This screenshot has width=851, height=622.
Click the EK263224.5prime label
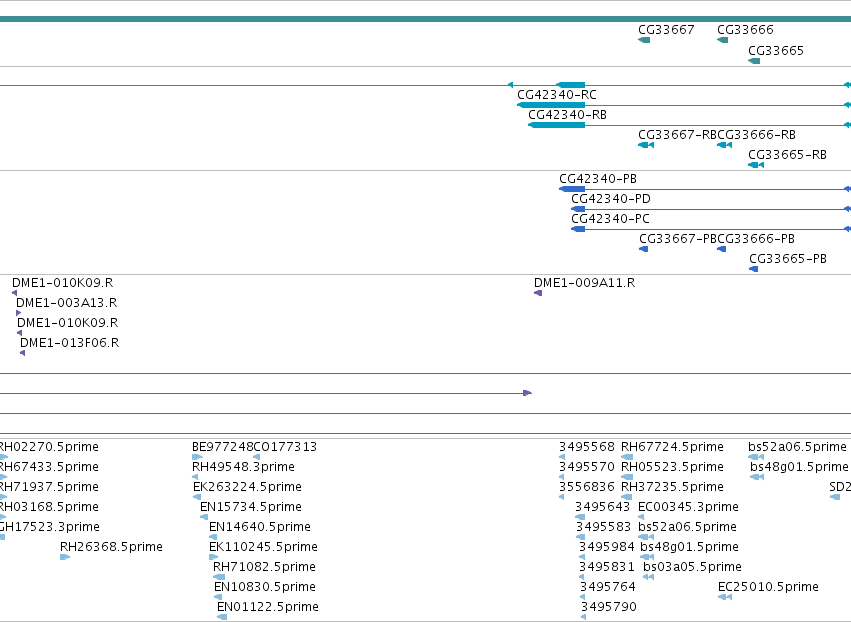(x=247, y=487)
